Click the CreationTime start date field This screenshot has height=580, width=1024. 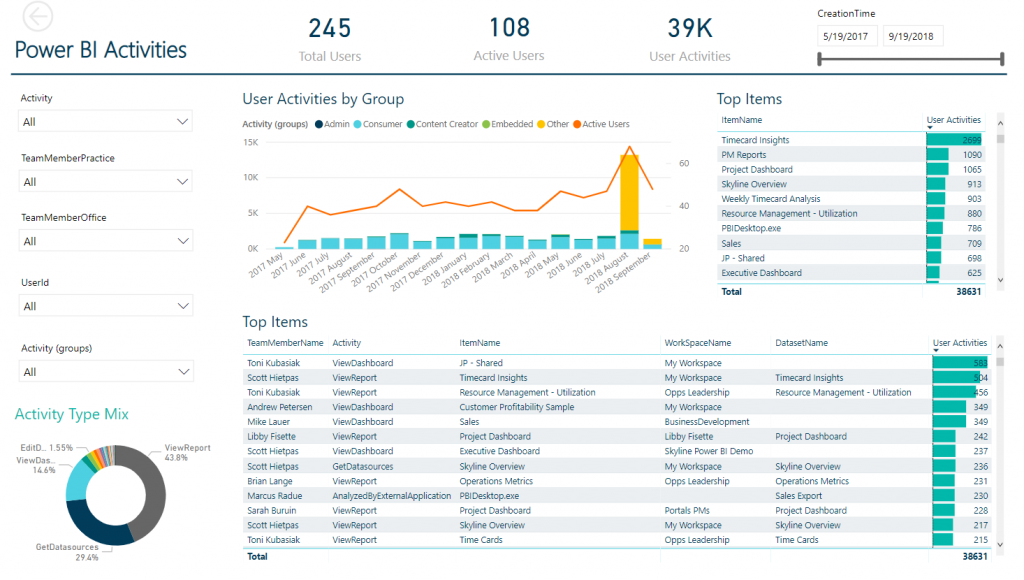click(848, 36)
